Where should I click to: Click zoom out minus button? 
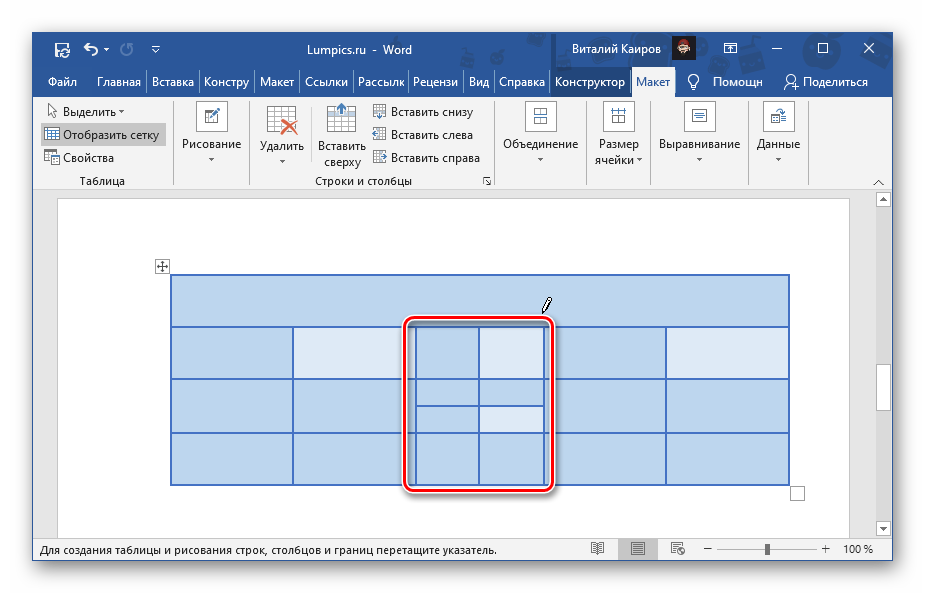pyautogui.click(x=707, y=549)
